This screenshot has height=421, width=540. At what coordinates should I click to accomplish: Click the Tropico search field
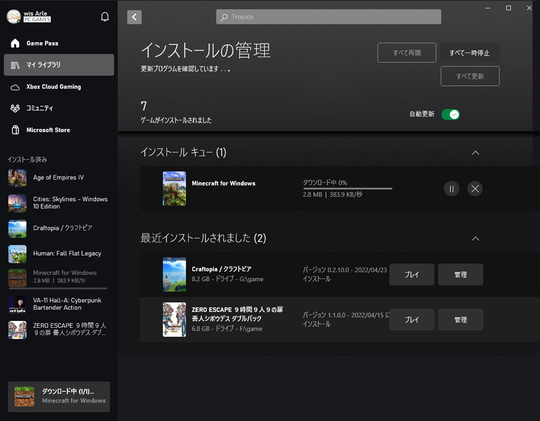(x=329, y=17)
